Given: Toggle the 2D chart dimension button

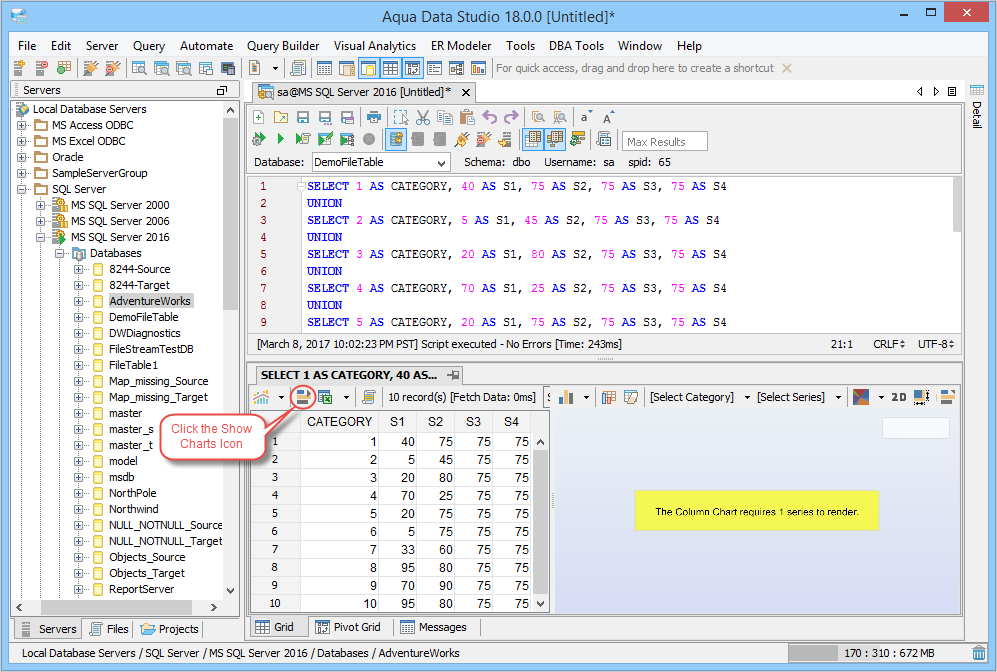Looking at the screenshot, I should pos(898,397).
